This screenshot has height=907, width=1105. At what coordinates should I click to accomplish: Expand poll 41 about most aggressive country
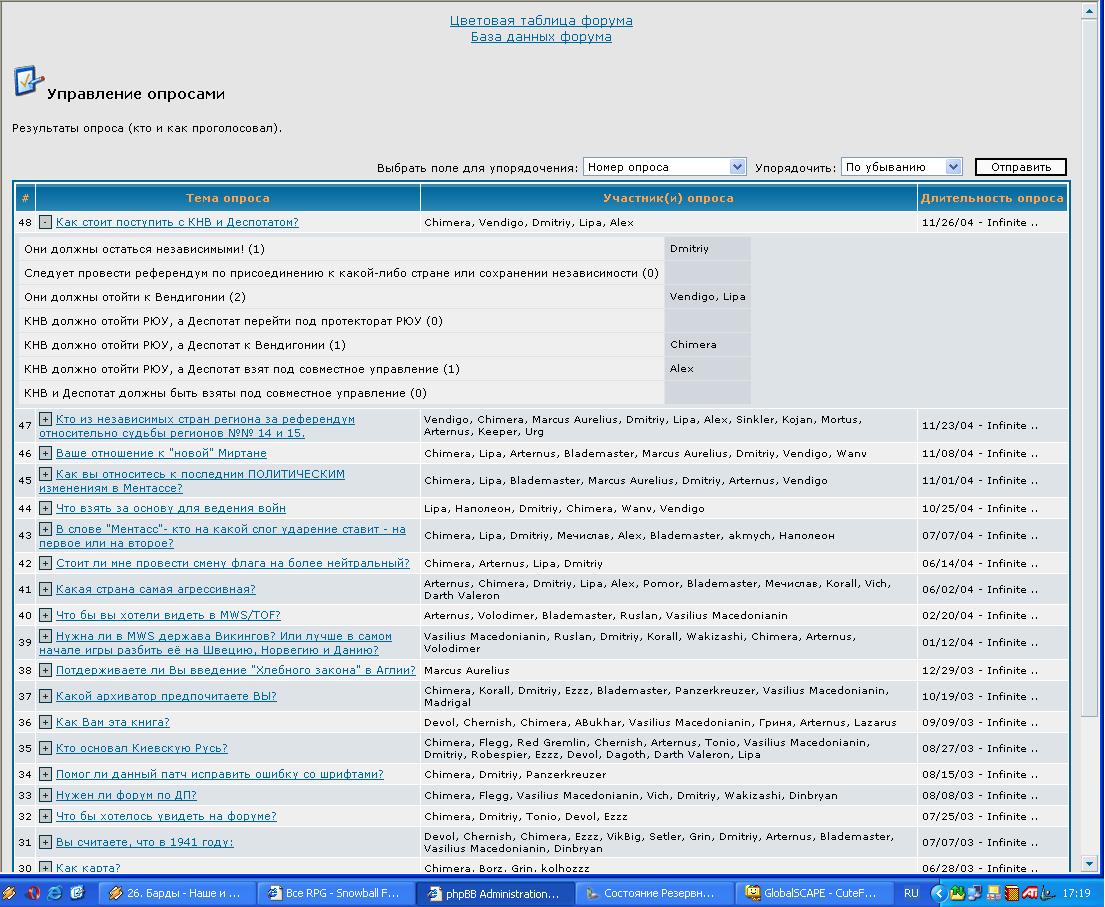tap(45, 589)
